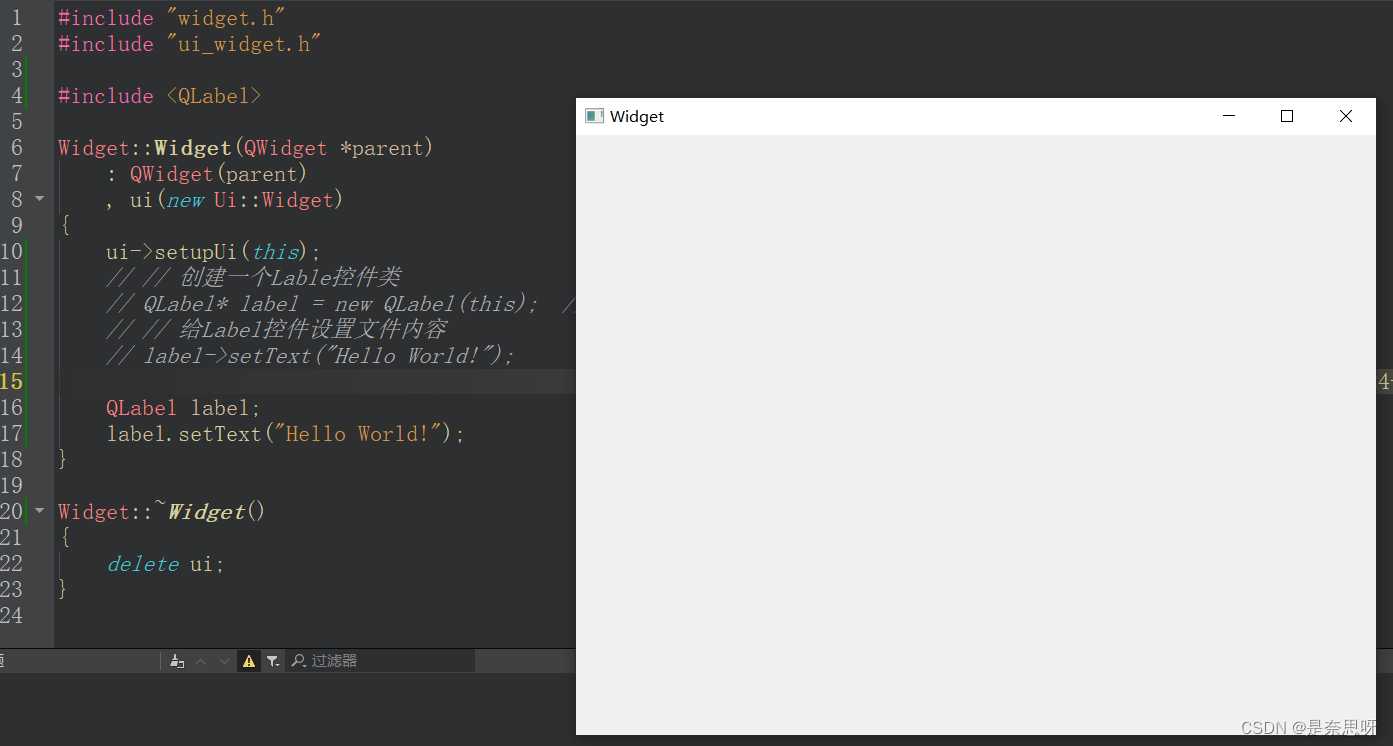Click line number 24 in gutter
Image resolution: width=1393 pixels, height=746 pixels.
click(x=12, y=615)
